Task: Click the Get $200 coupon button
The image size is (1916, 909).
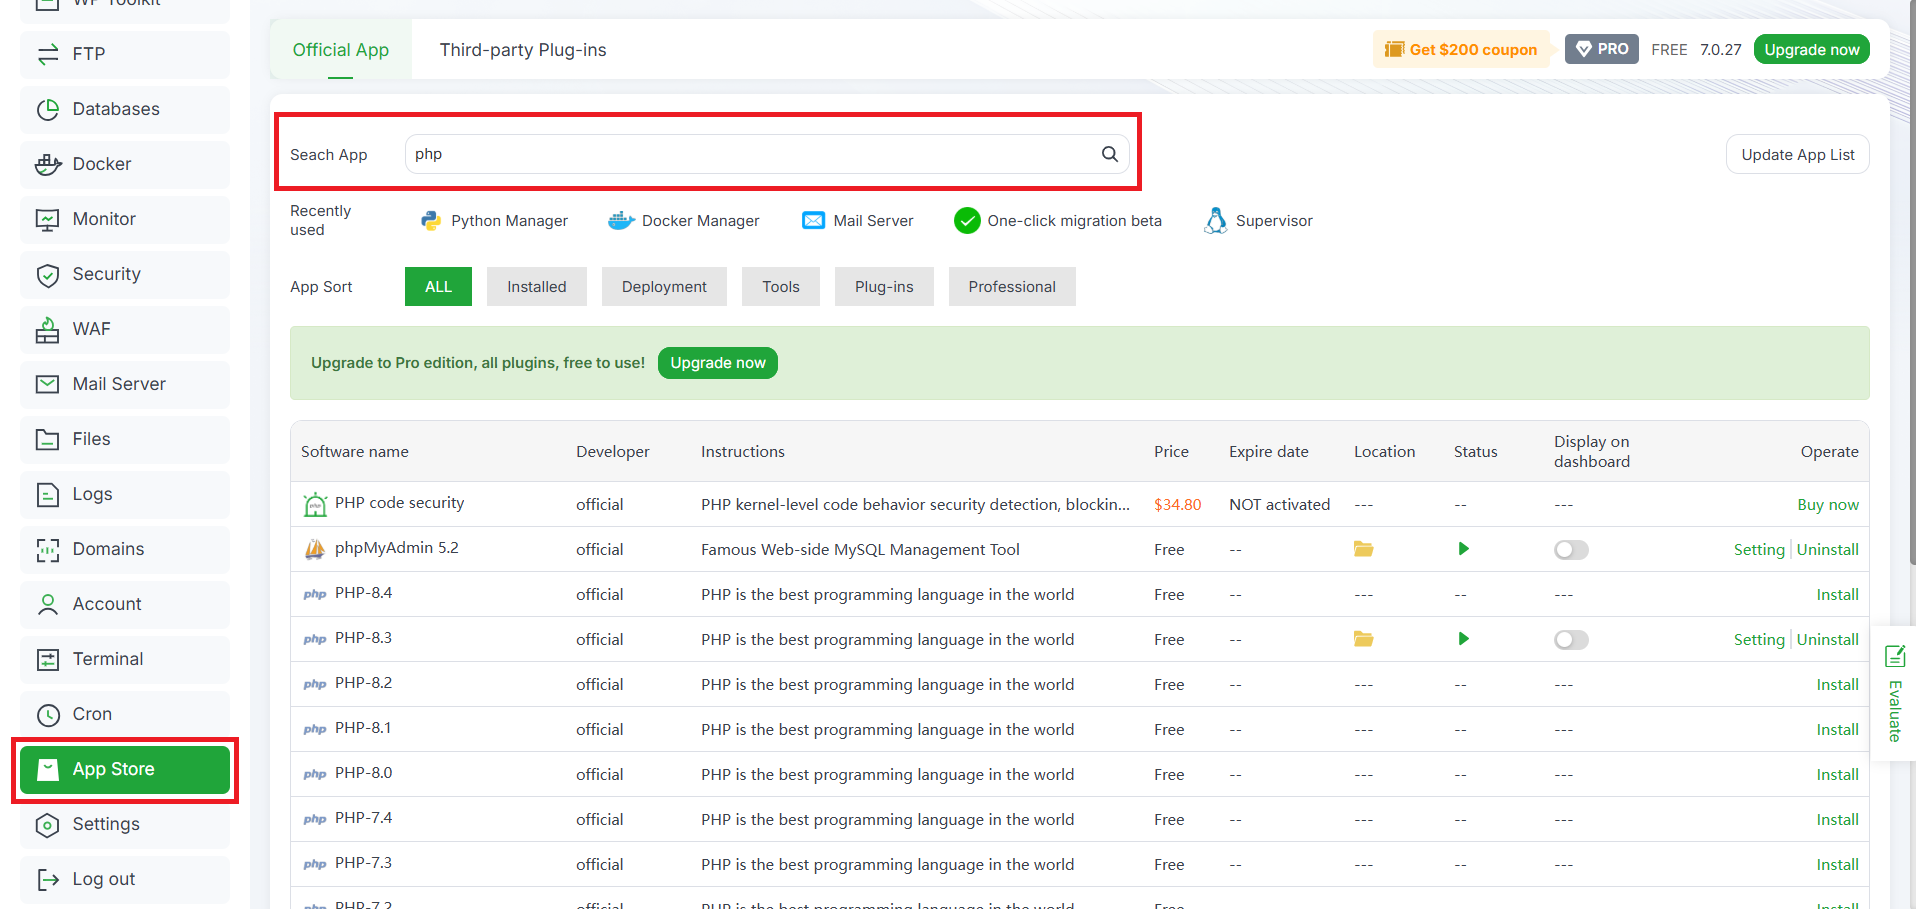Action: (1461, 50)
